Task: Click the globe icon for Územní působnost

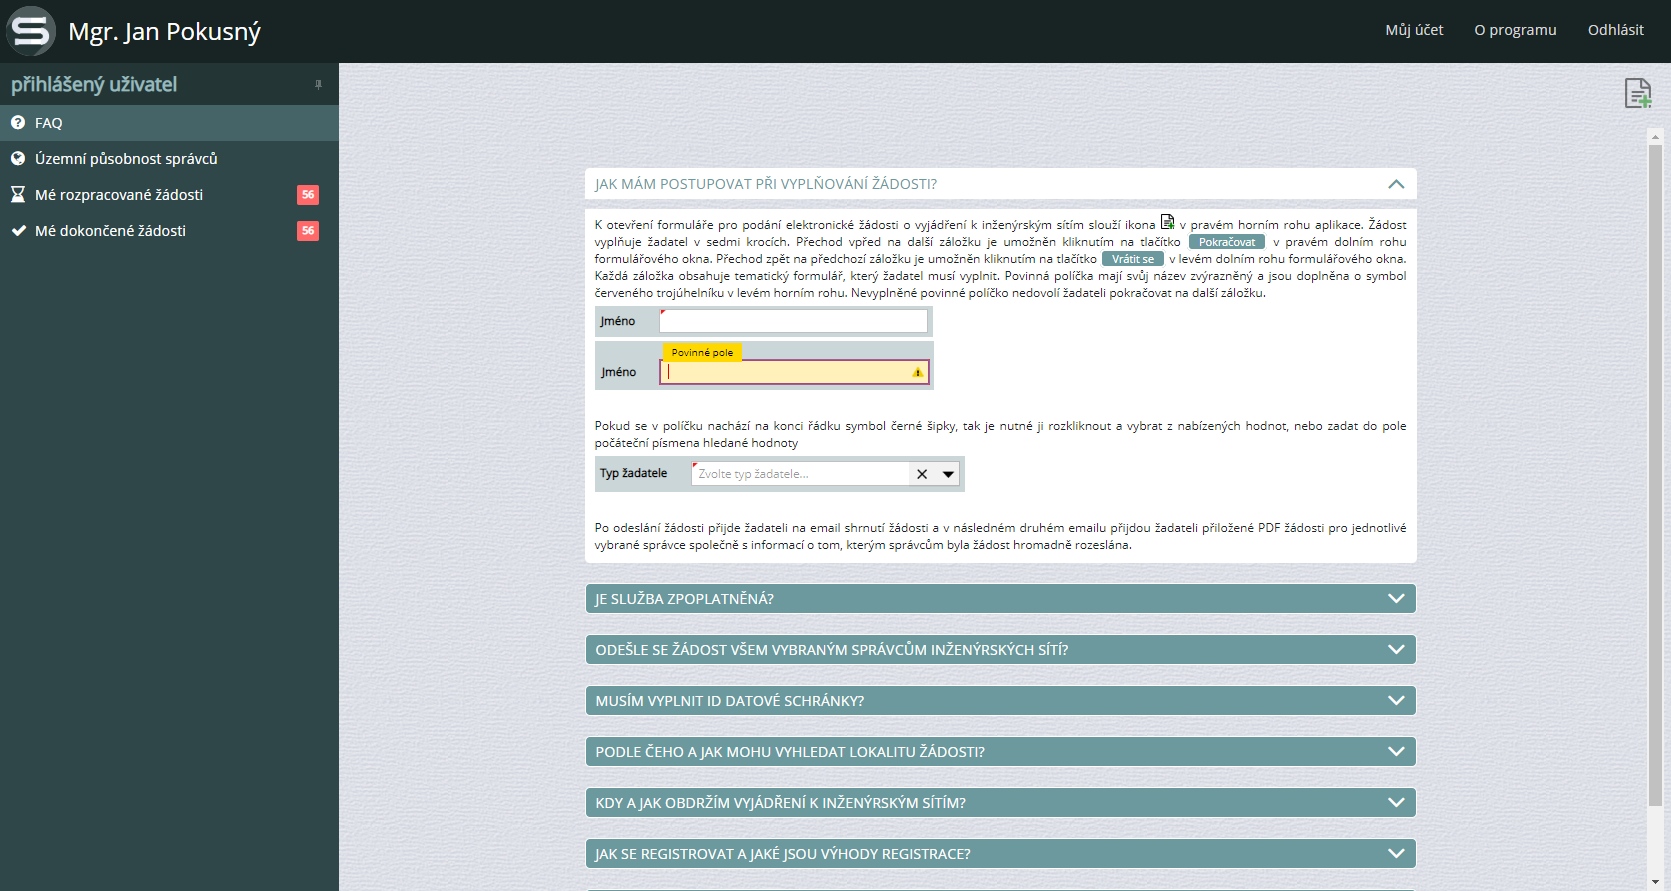Action: point(18,158)
